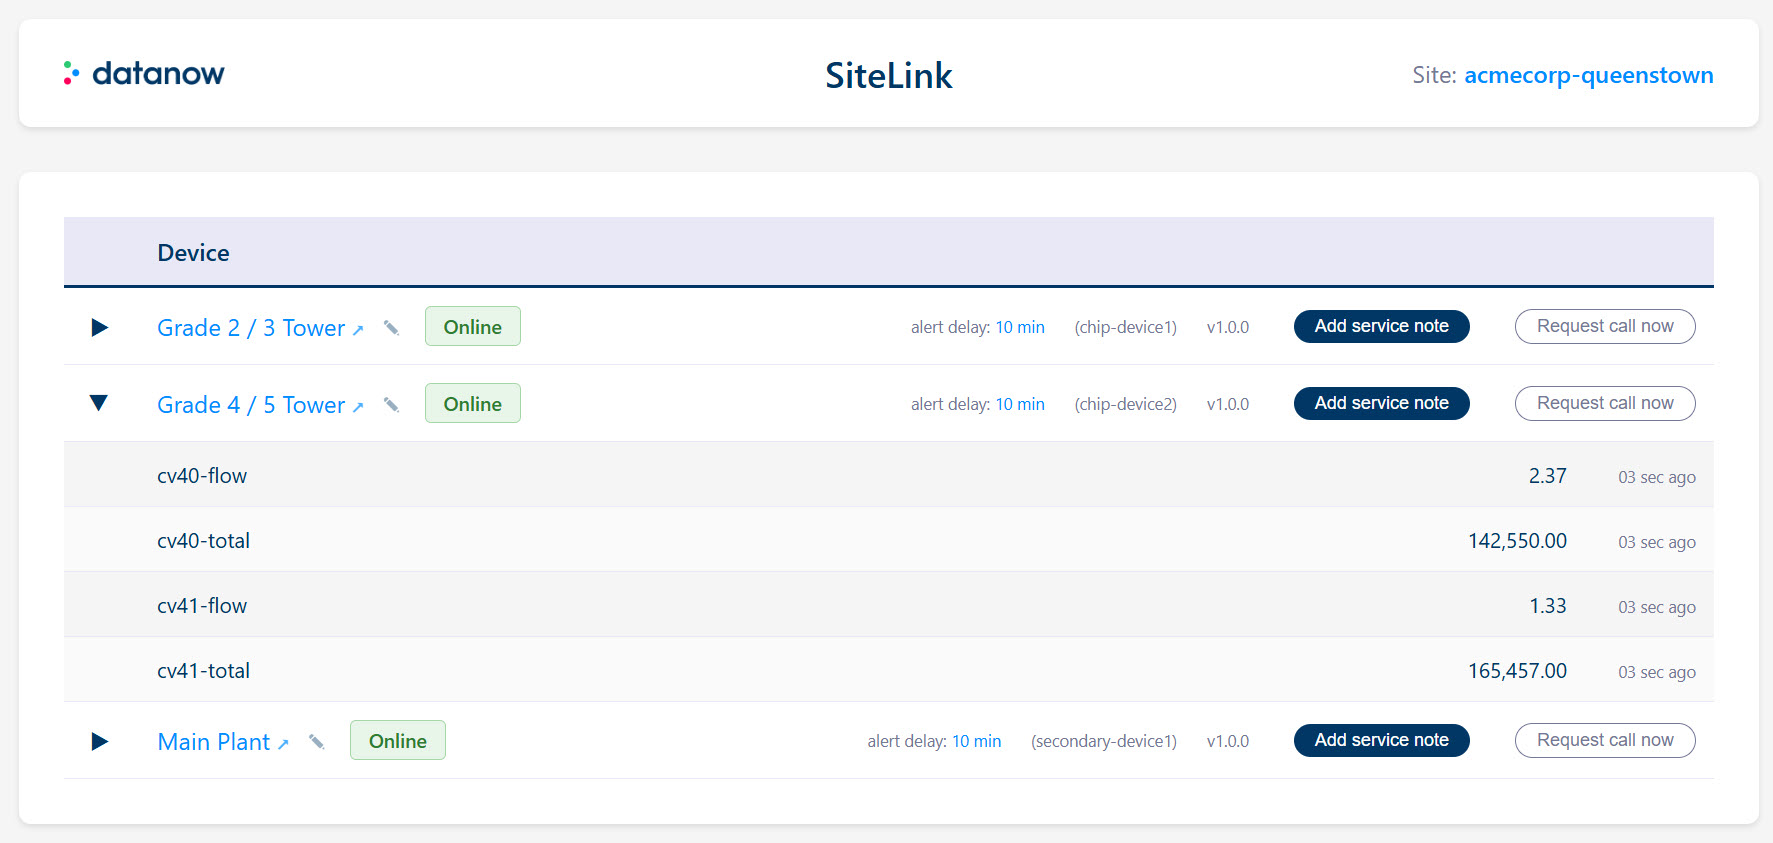Click the SiteLink page title
1773x843 pixels.
[889, 75]
